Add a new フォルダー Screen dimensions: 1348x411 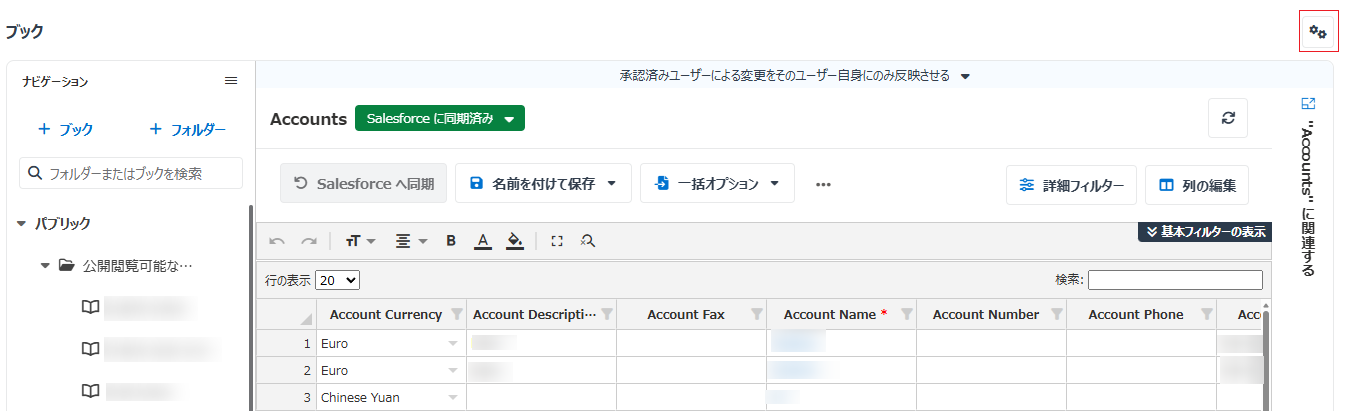click(x=187, y=129)
